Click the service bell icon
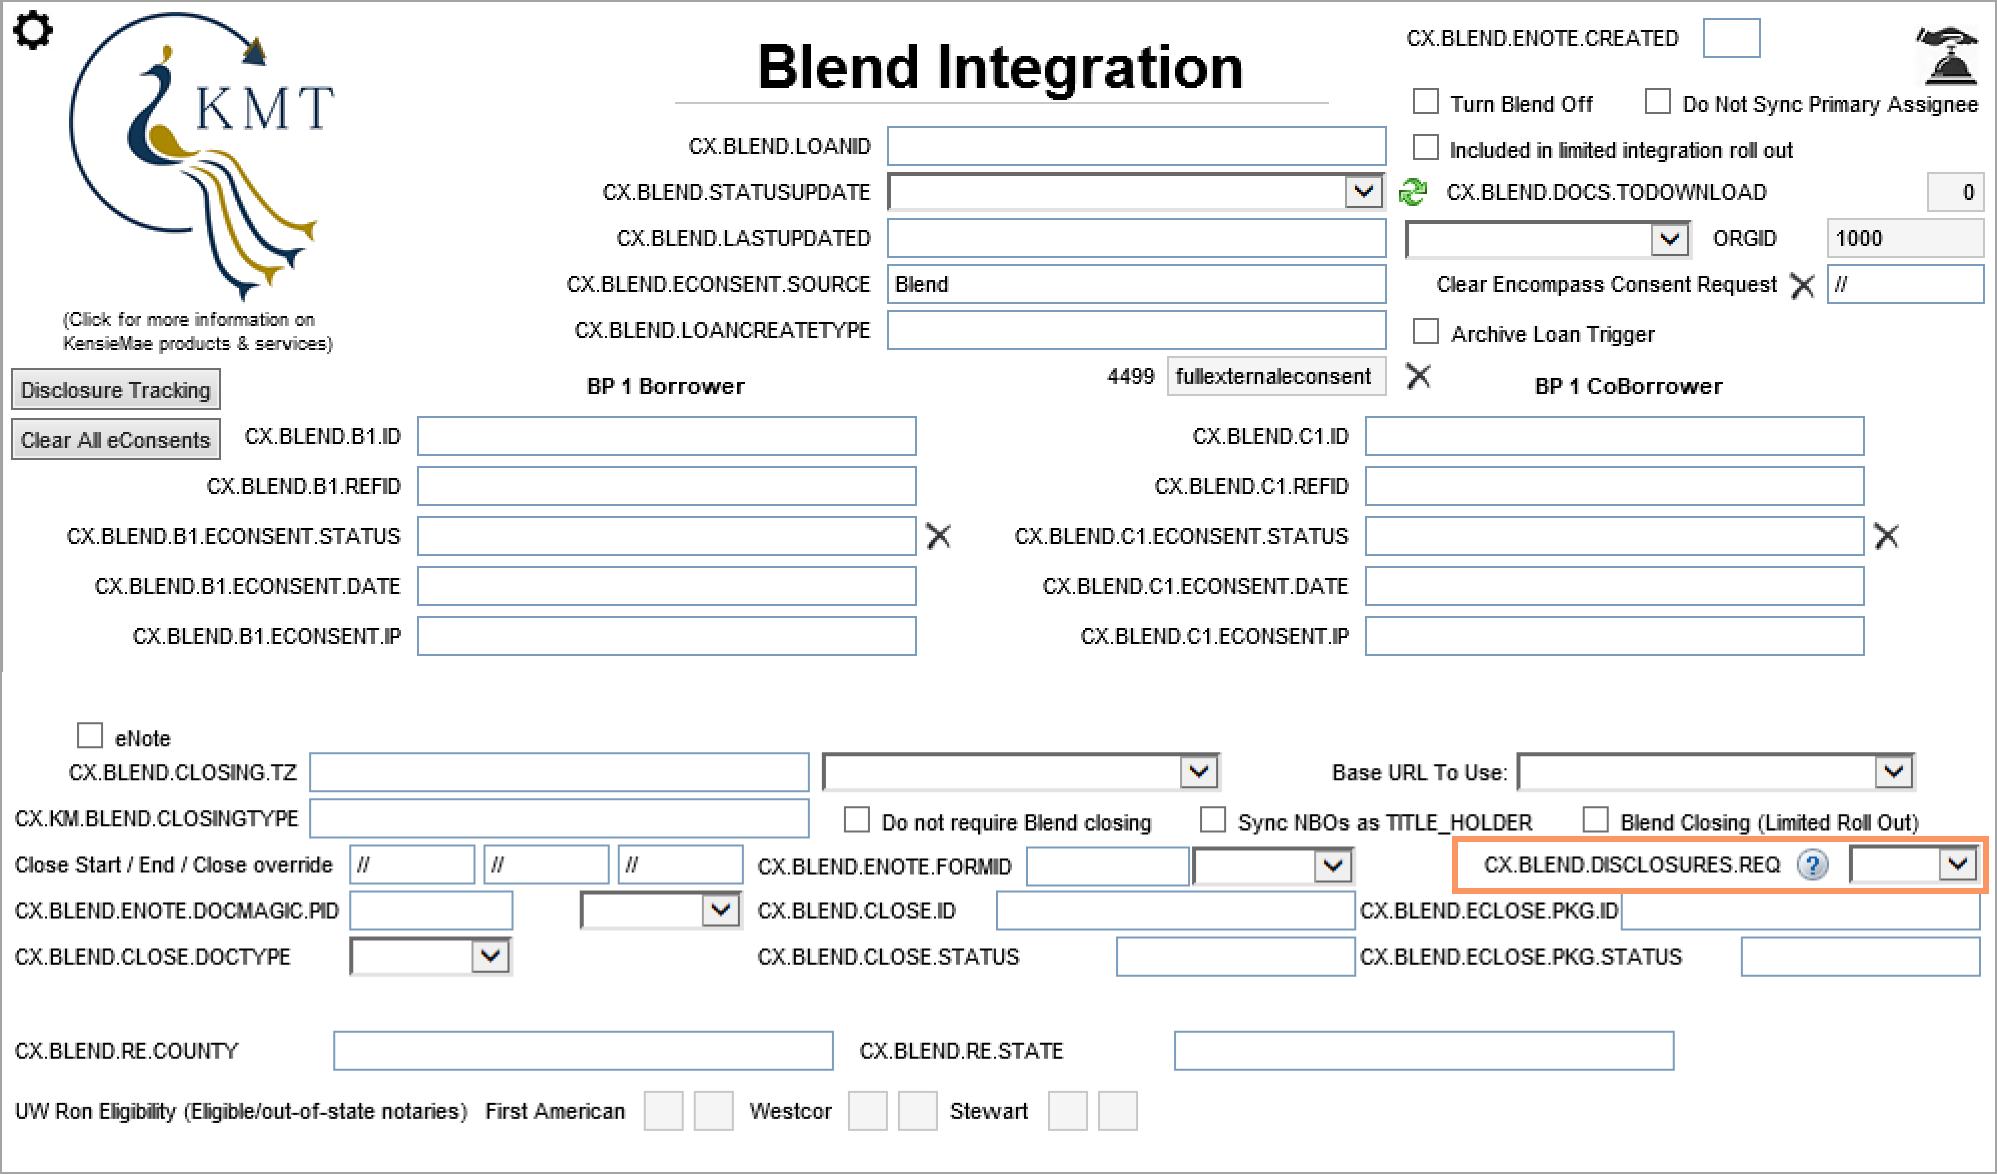This screenshot has height=1174, width=1997. point(1947,55)
